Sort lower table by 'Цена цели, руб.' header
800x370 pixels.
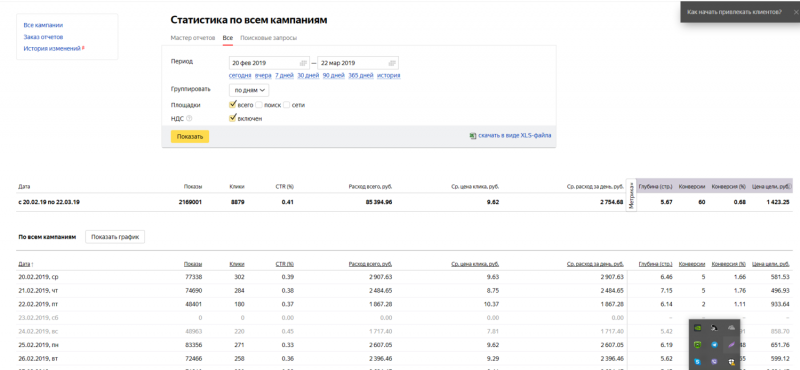click(x=771, y=264)
